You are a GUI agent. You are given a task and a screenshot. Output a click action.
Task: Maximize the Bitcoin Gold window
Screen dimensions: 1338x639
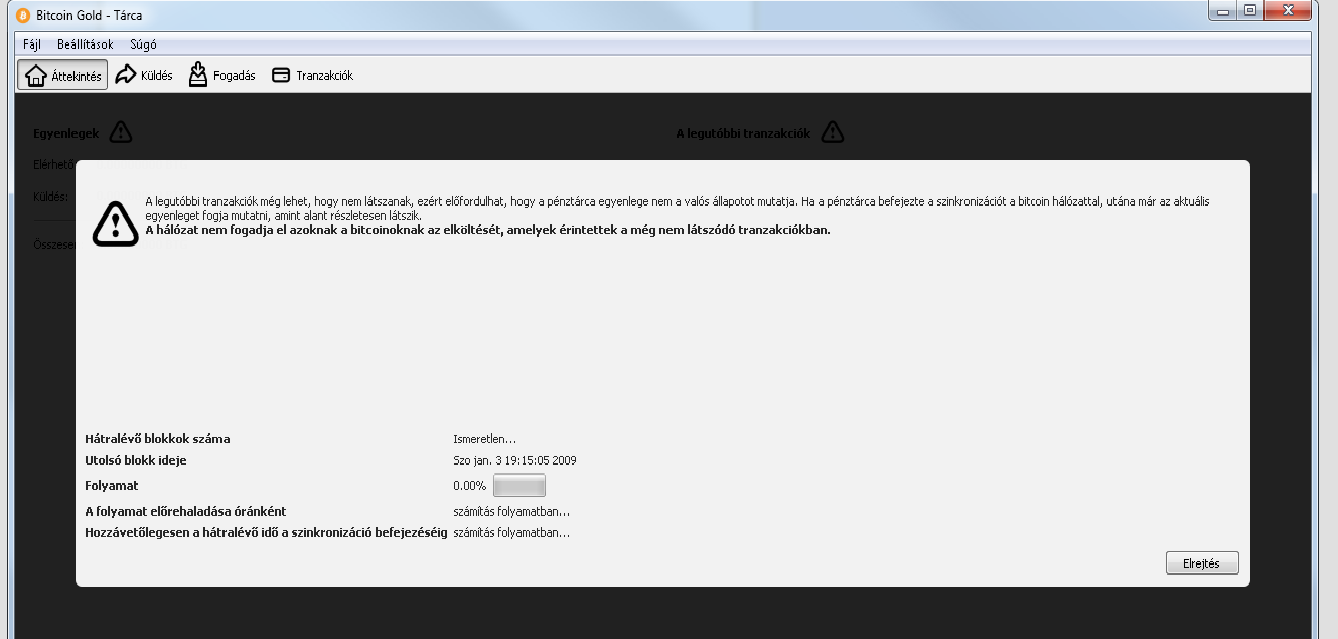point(1250,10)
